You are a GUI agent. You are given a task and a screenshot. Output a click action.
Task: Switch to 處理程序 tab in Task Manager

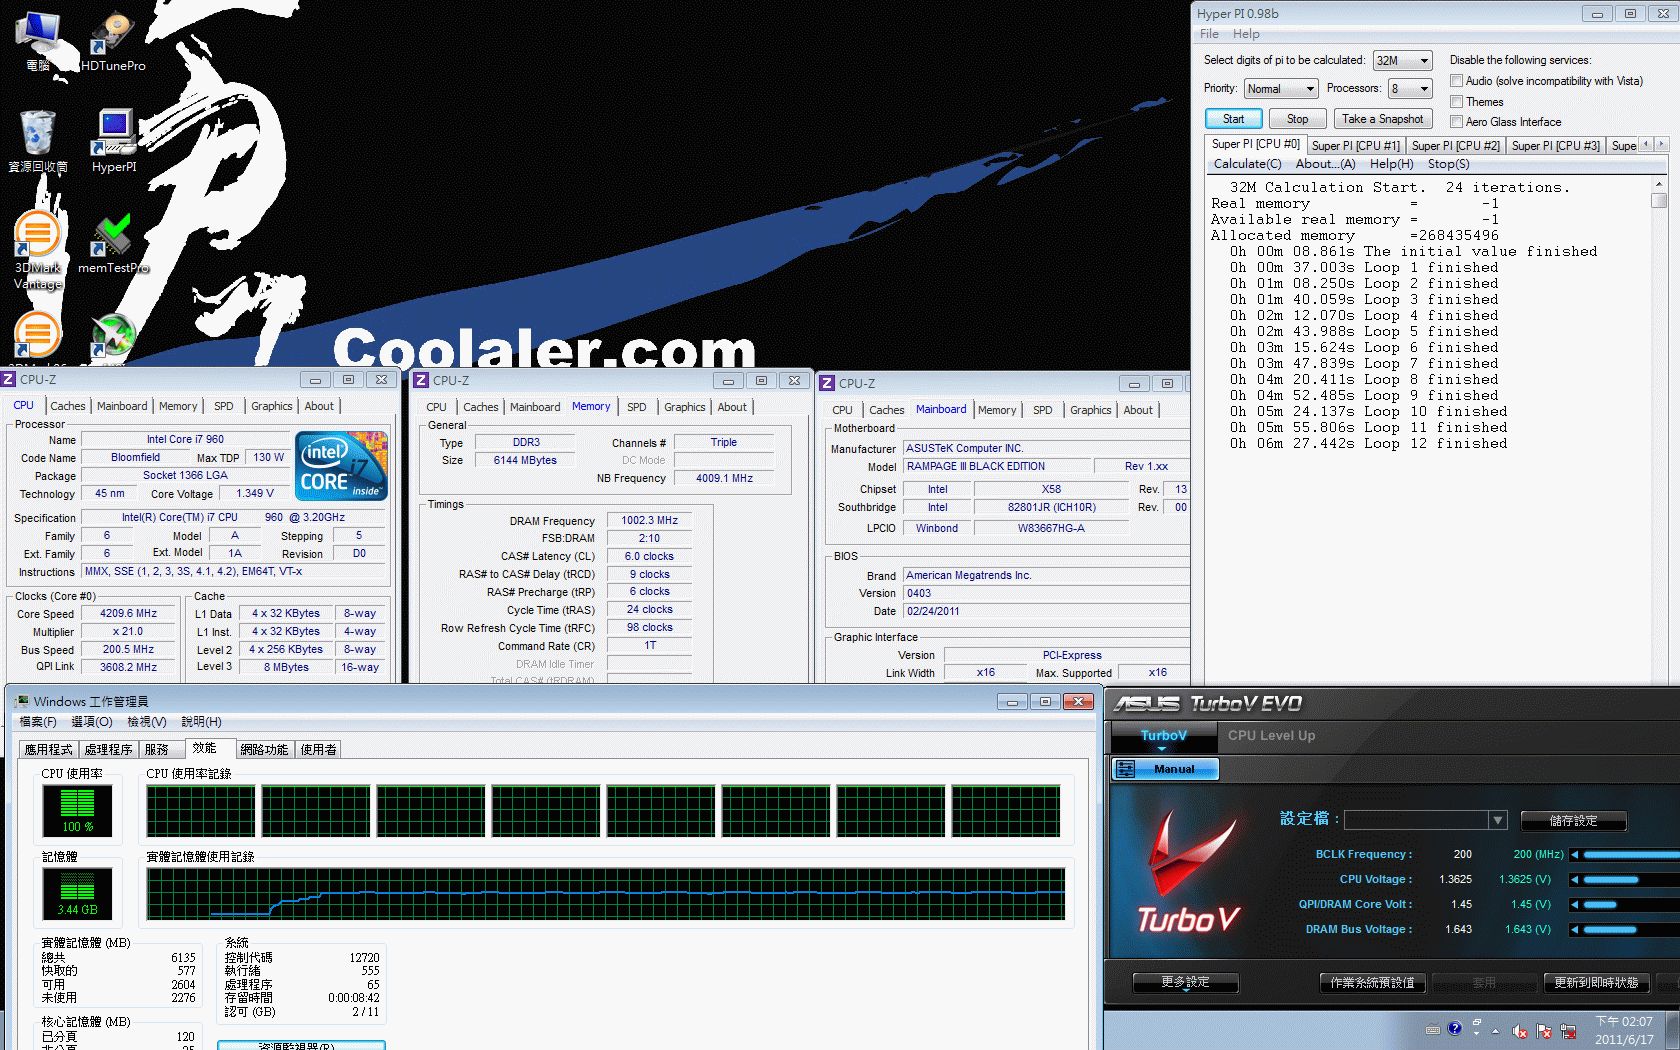(x=108, y=750)
